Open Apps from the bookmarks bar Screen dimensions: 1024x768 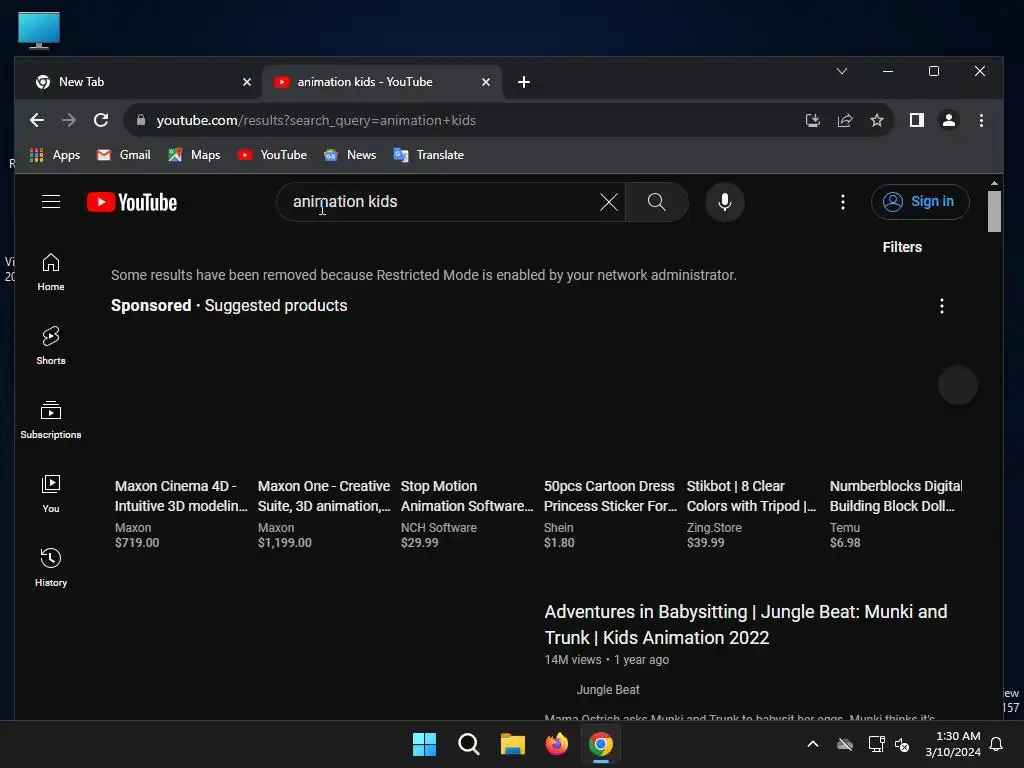[55, 155]
